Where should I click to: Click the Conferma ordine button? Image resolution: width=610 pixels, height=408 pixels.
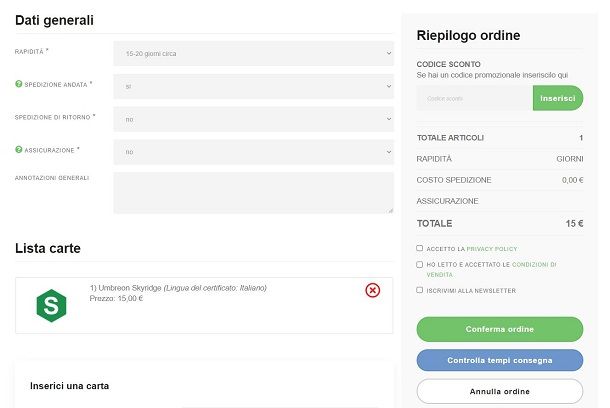pyautogui.click(x=500, y=329)
